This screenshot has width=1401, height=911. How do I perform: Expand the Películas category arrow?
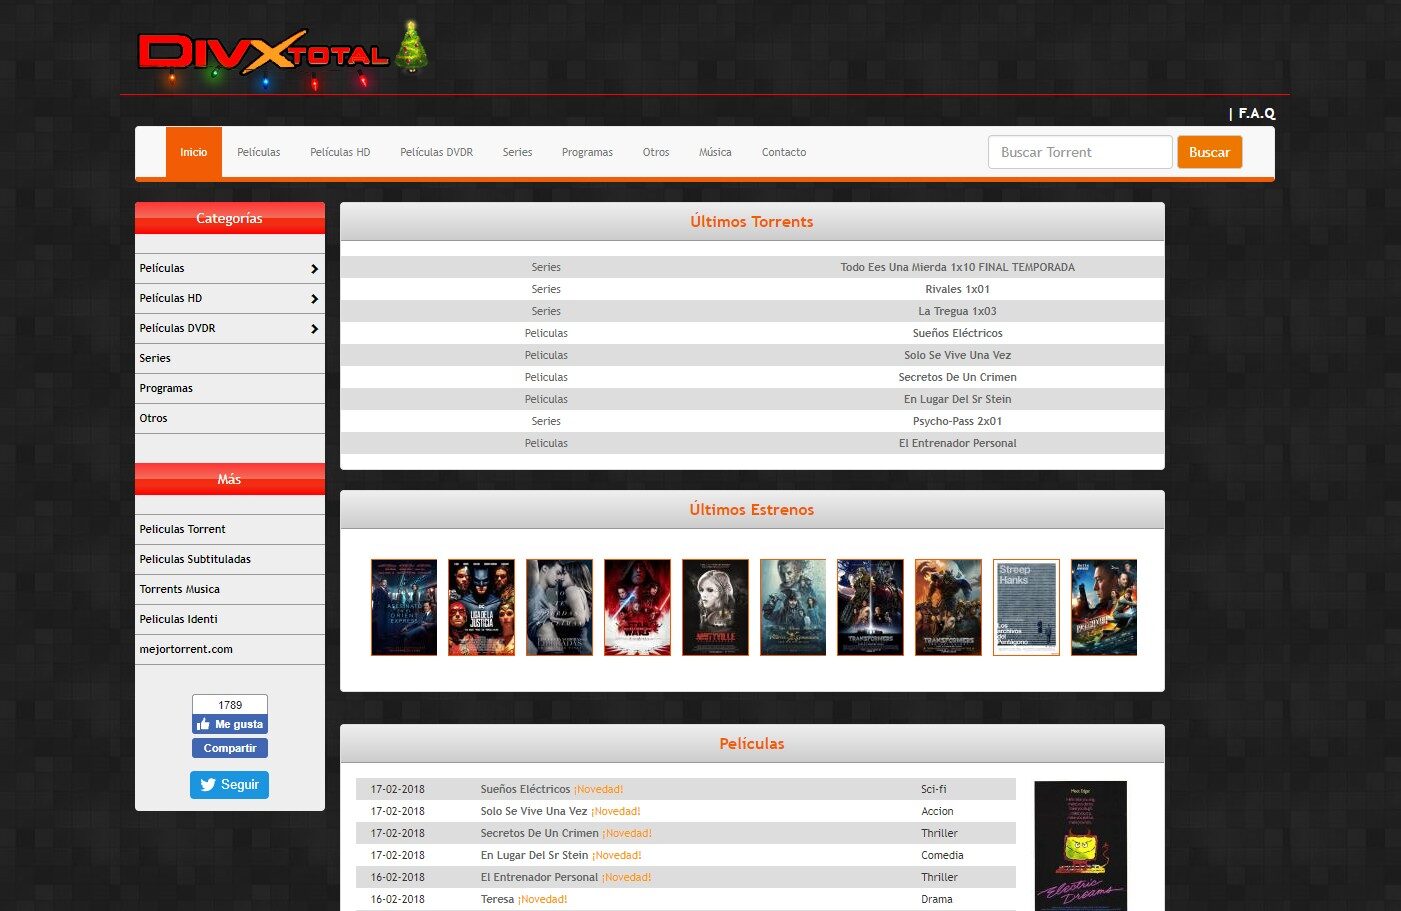(314, 269)
